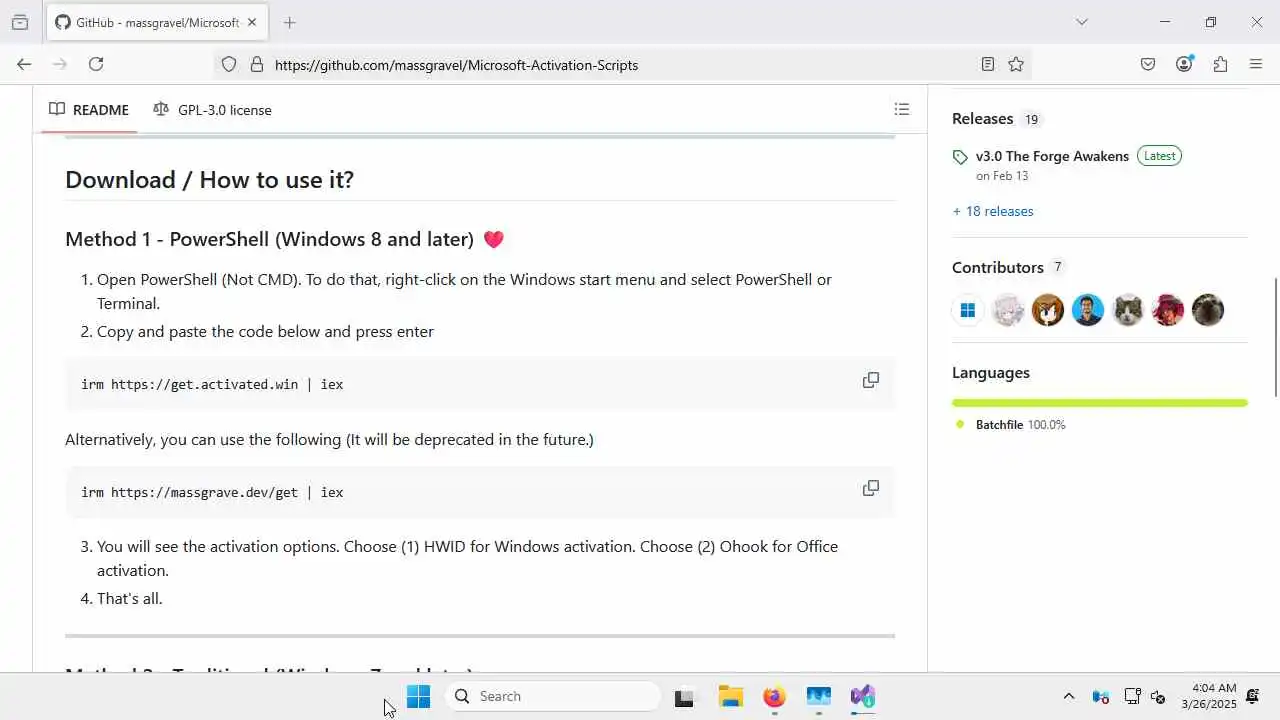Open the Pocket save icon

point(1148,64)
